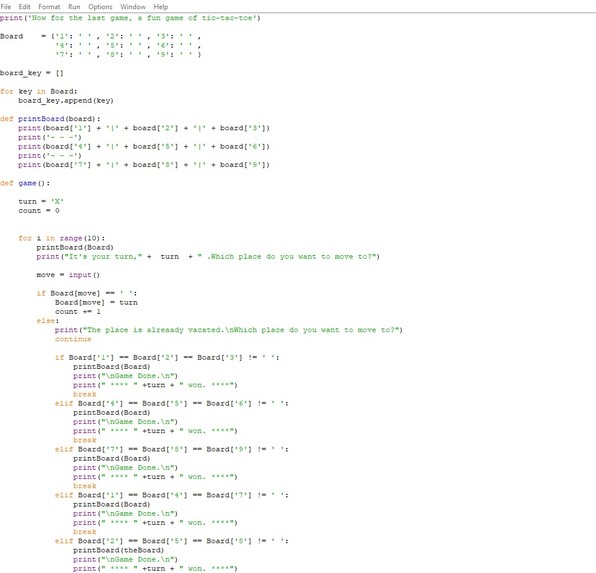Open the Window menu
596x573 pixels.
133,7
